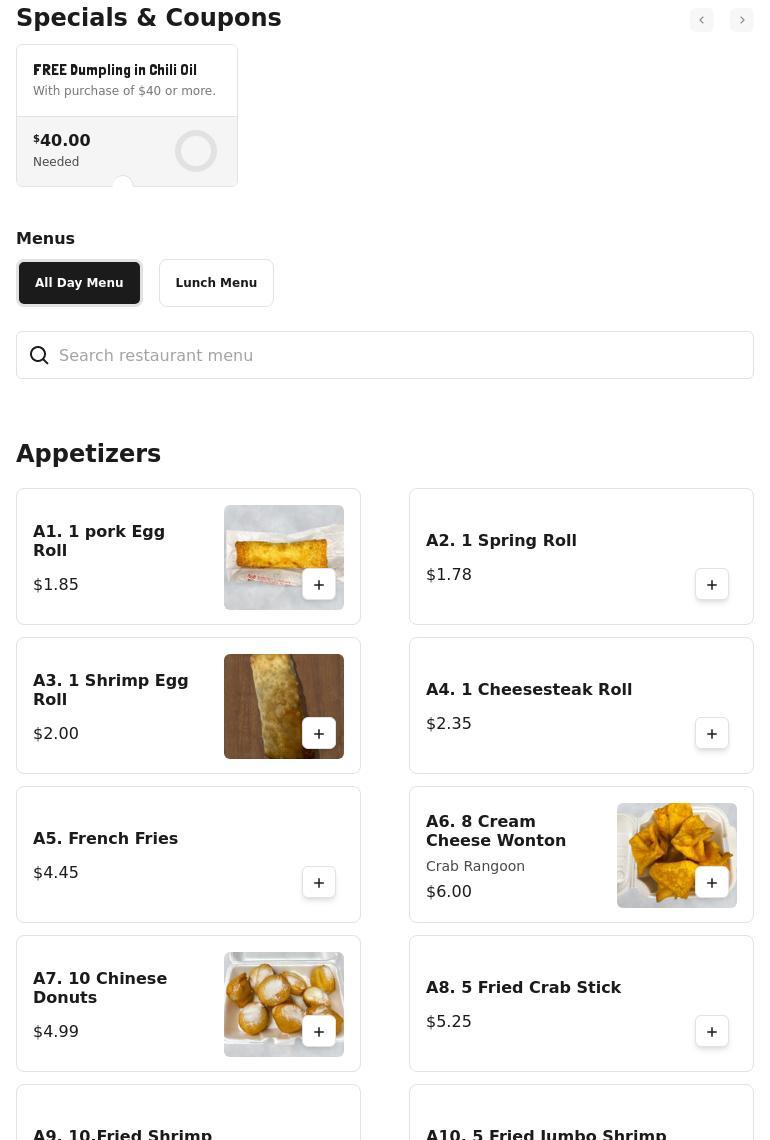The image size is (770, 1140).
Task: Add A2 Spring Roll using plus icon
Action: [x=712, y=585]
